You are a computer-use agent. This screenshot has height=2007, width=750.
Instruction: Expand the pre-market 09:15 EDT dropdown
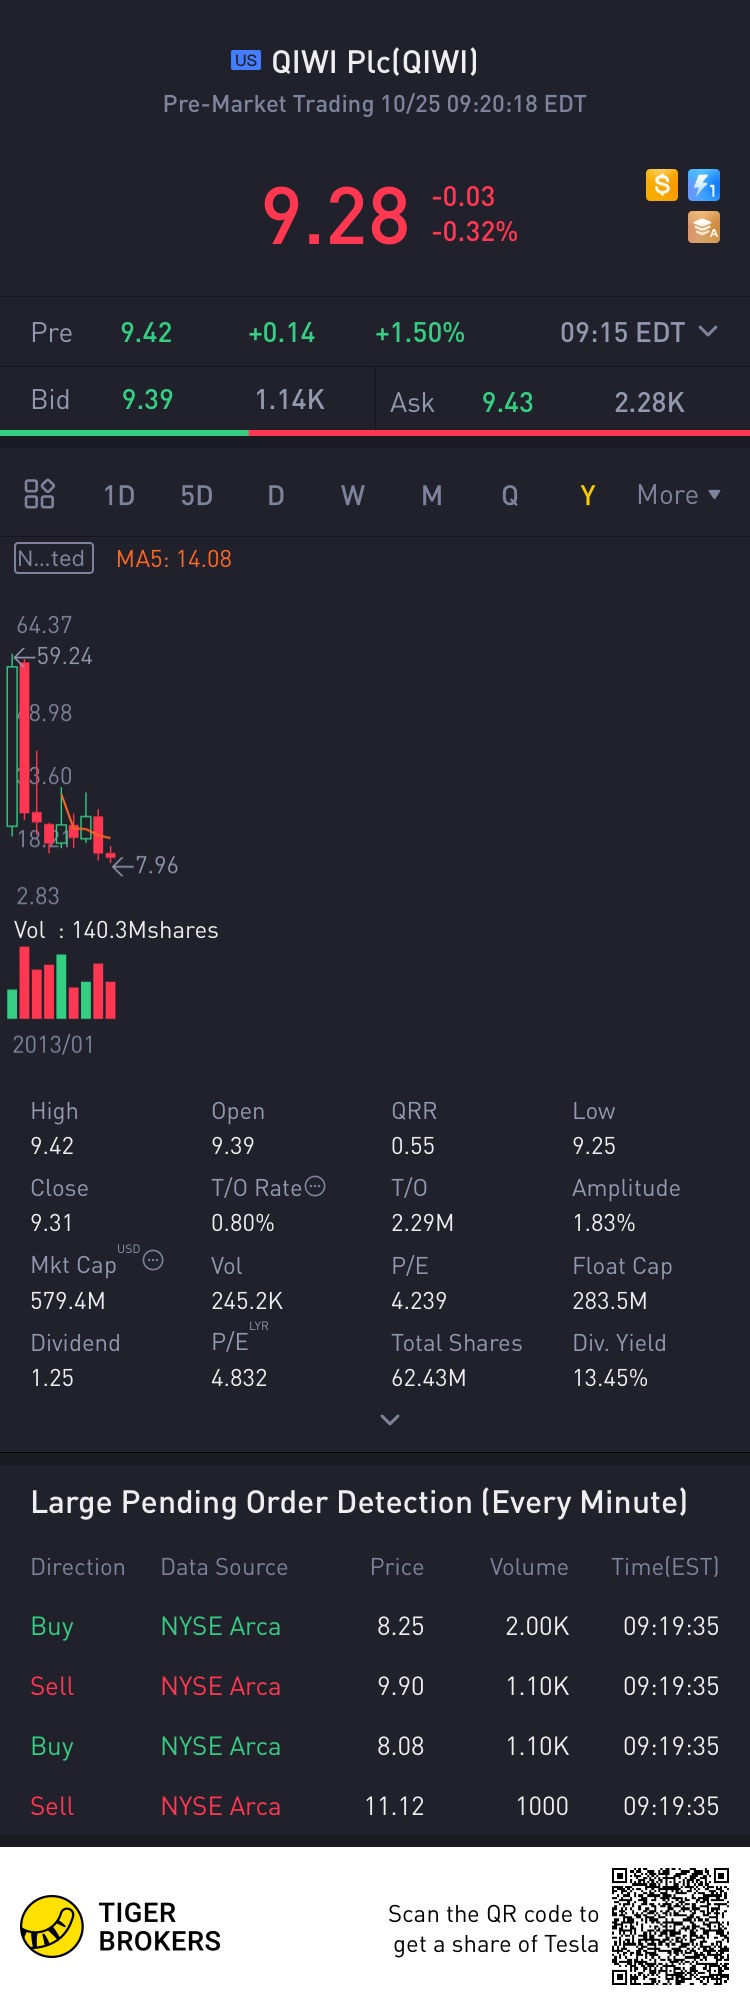coord(708,332)
